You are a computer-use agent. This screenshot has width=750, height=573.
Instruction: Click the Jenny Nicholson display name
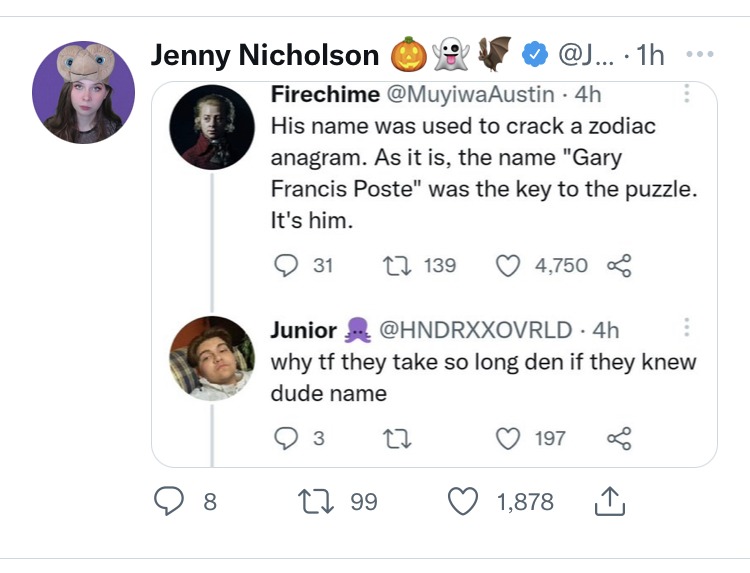(265, 55)
